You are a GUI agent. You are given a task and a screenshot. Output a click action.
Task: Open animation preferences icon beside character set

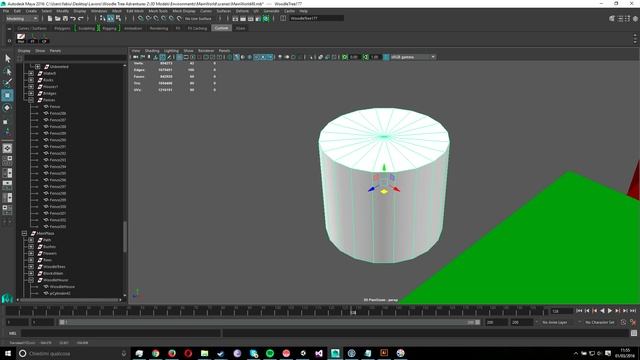tap(633, 322)
